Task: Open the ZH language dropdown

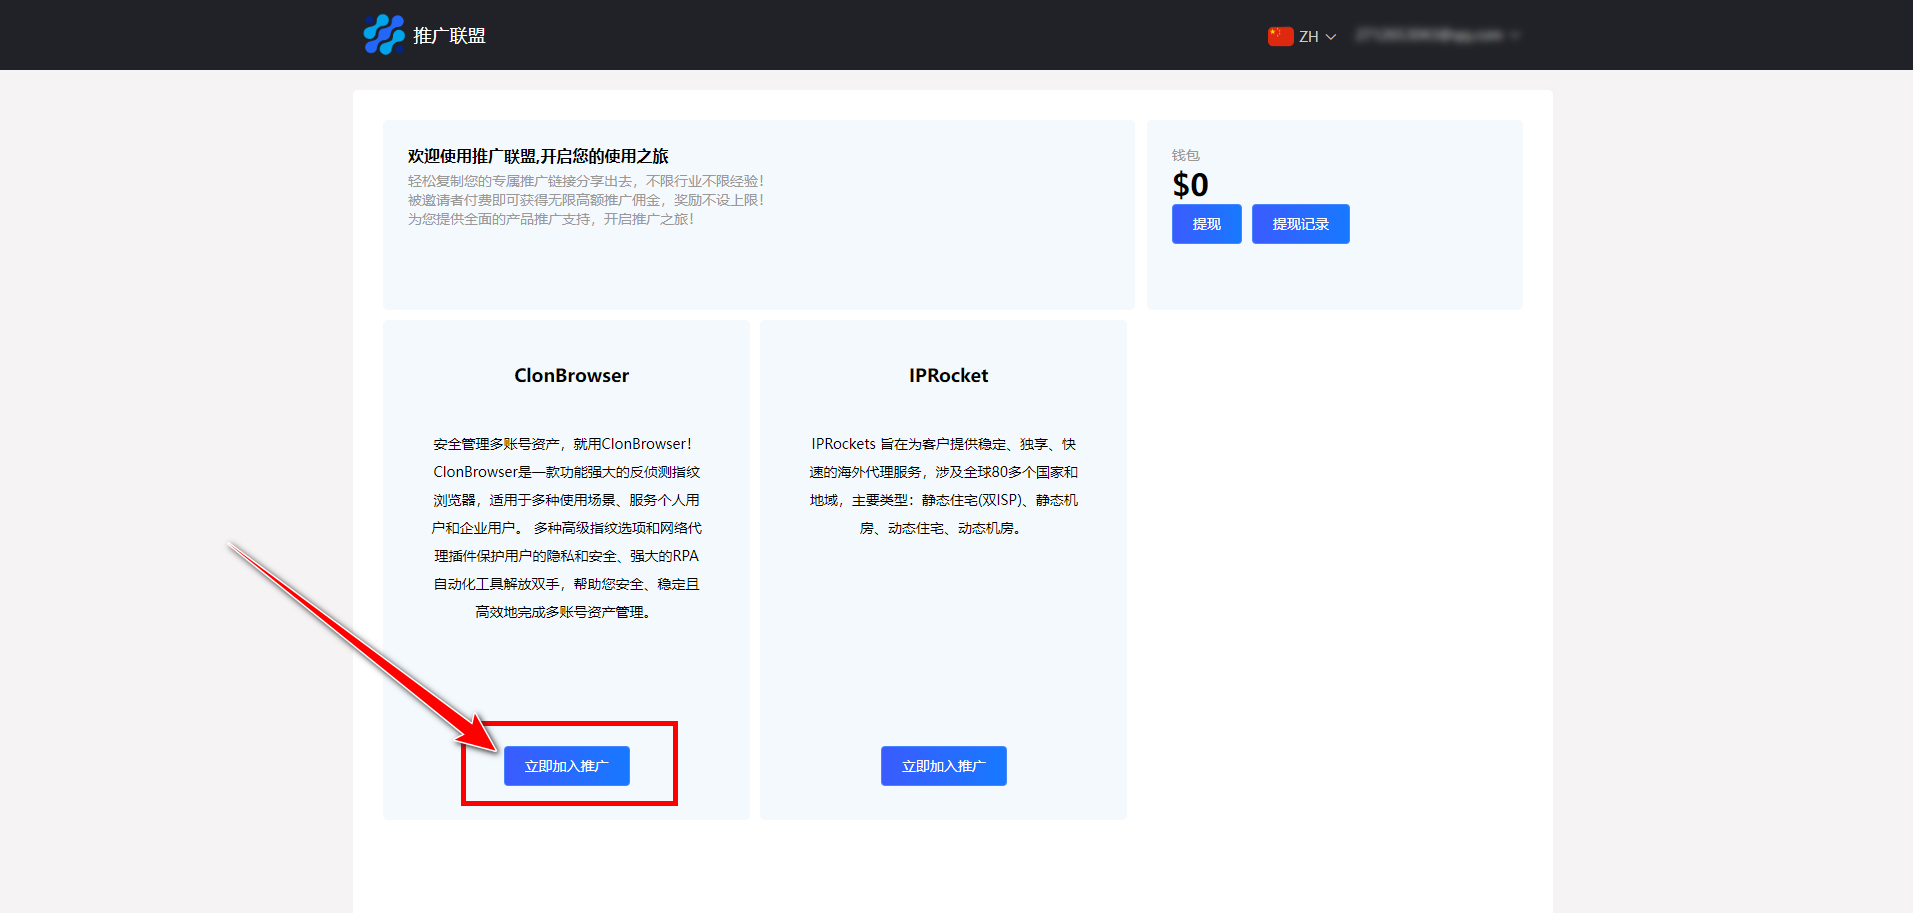Action: click(x=1308, y=36)
